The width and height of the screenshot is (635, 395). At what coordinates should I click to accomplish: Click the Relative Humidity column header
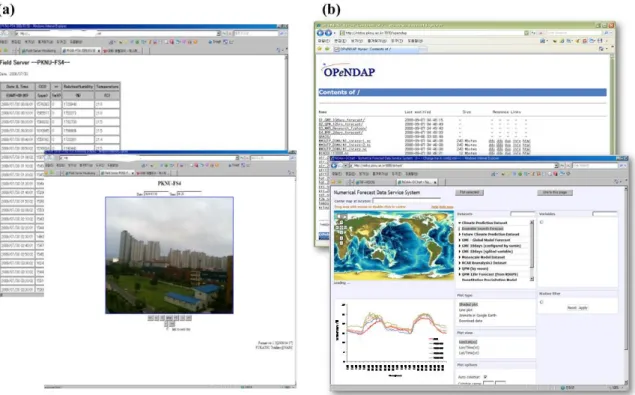click(x=78, y=87)
